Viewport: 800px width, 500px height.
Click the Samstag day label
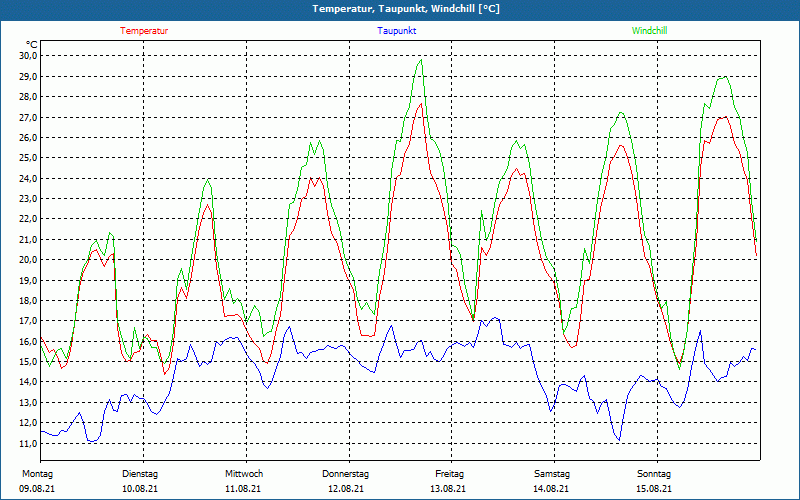[552, 474]
